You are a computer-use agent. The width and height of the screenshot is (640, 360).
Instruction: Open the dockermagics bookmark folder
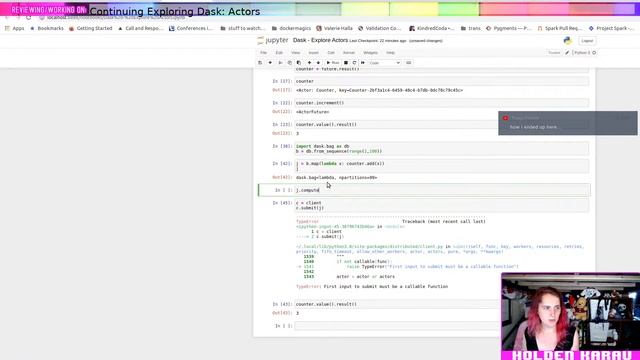pos(291,28)
